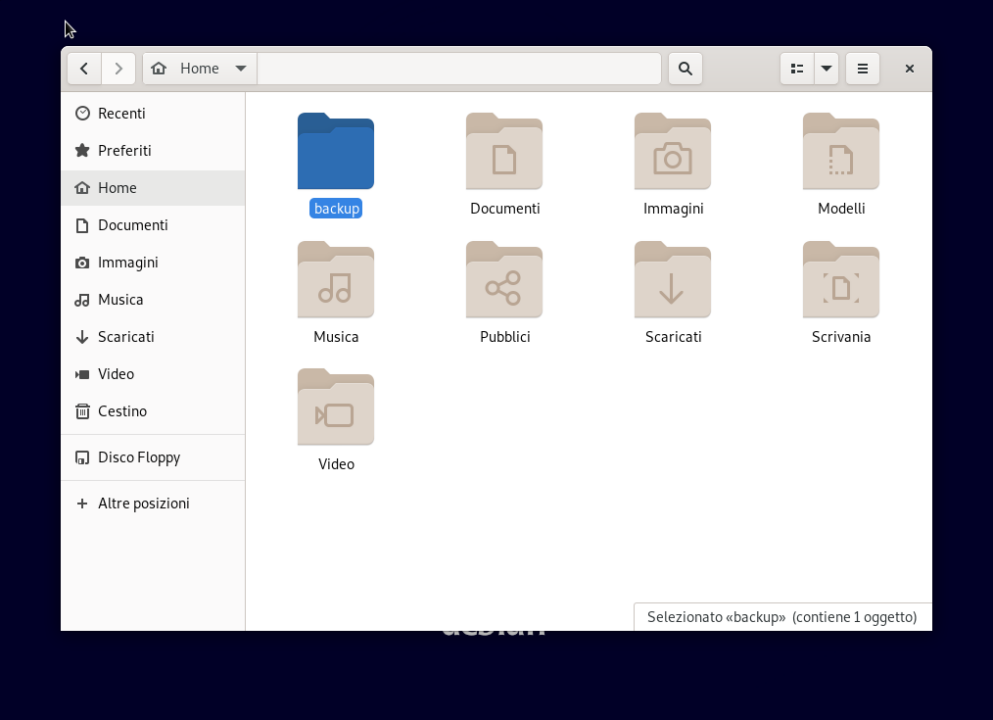This screenshot has height=720, width=993.
Task: Select the Musica folder in grid
Action: [x=336, y=280]
